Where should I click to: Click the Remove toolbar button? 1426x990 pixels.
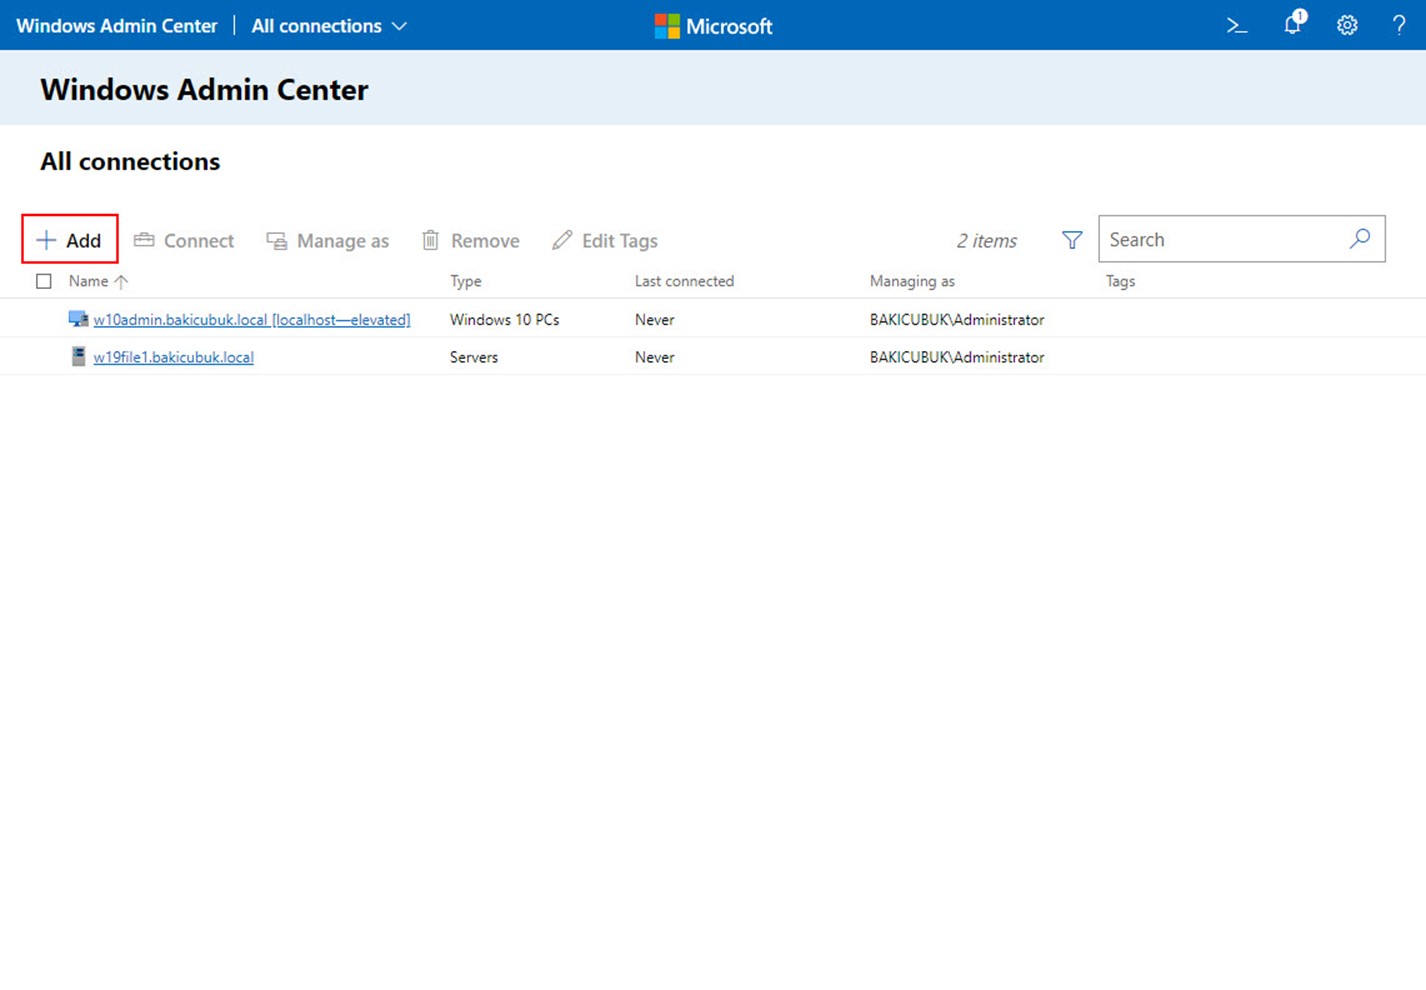[x=470, y=240]
